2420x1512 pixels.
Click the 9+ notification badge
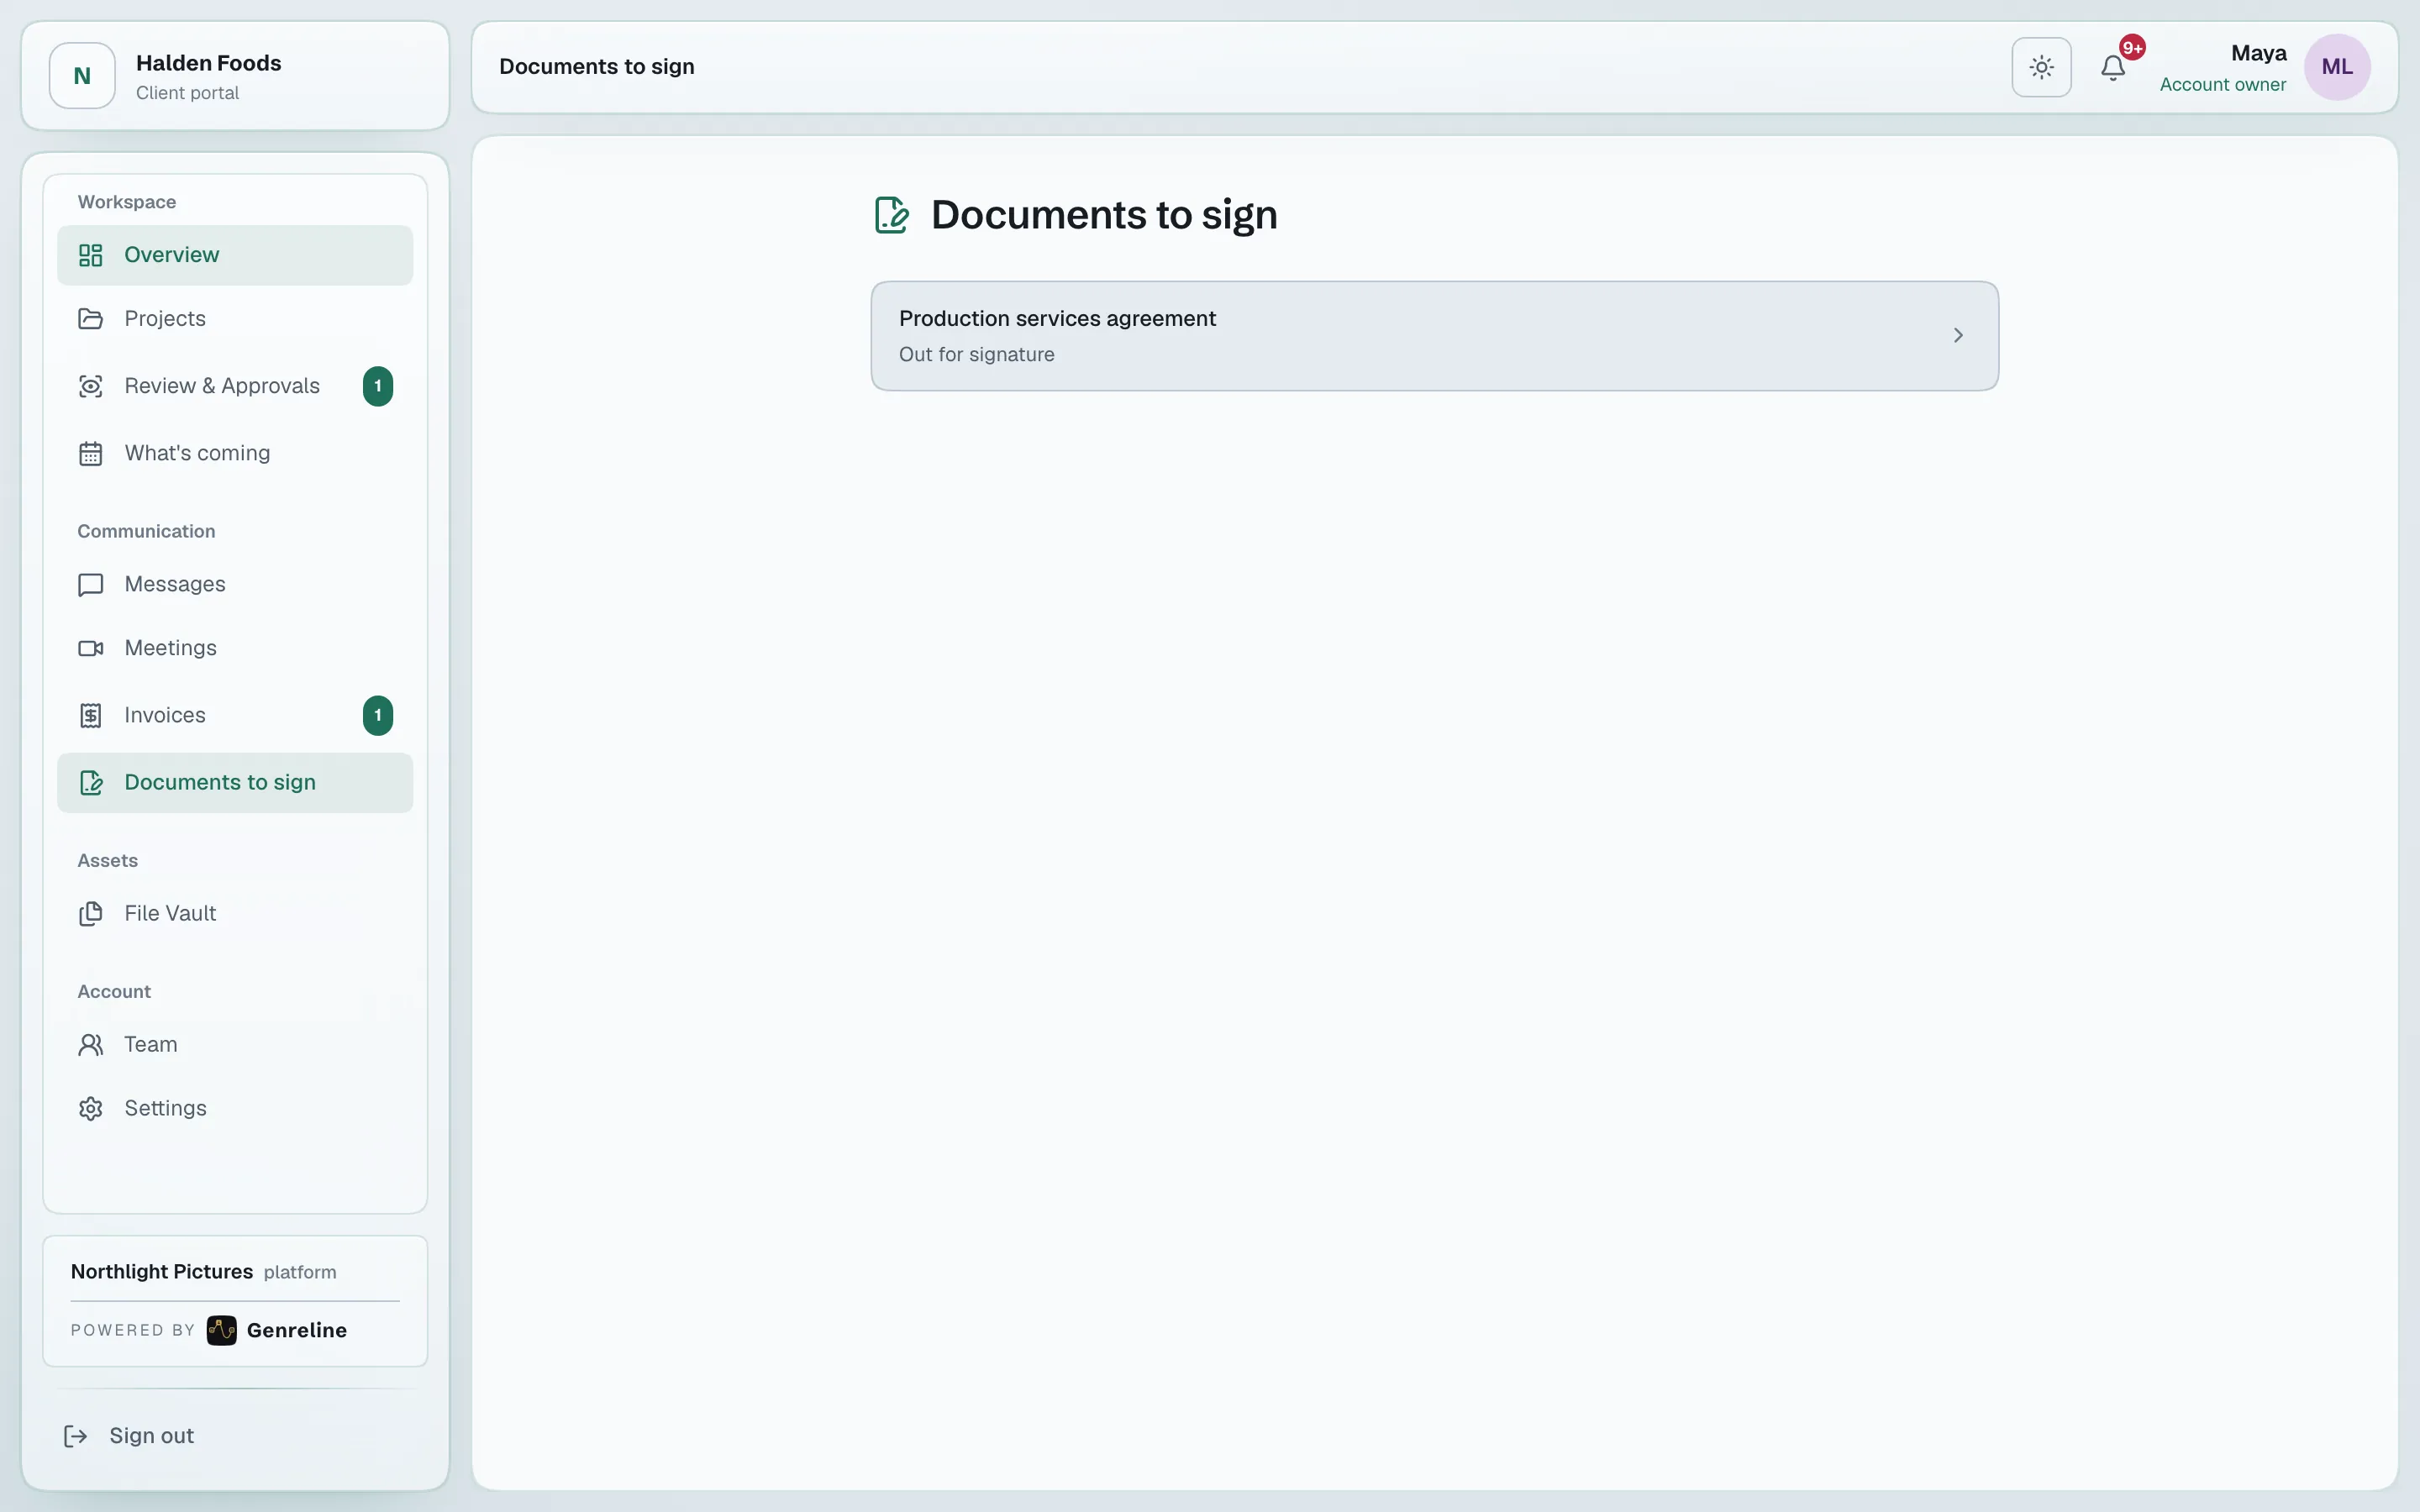click(2132, 48)
